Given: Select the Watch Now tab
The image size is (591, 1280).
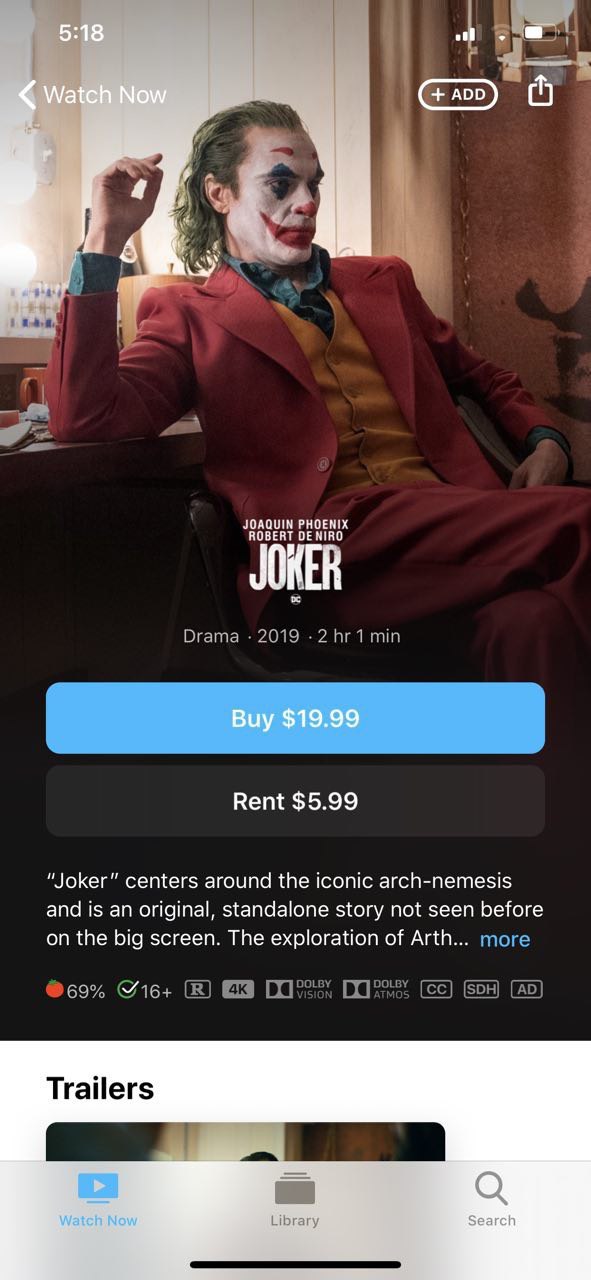Looking at the screenshot, I should point(98,1200).
